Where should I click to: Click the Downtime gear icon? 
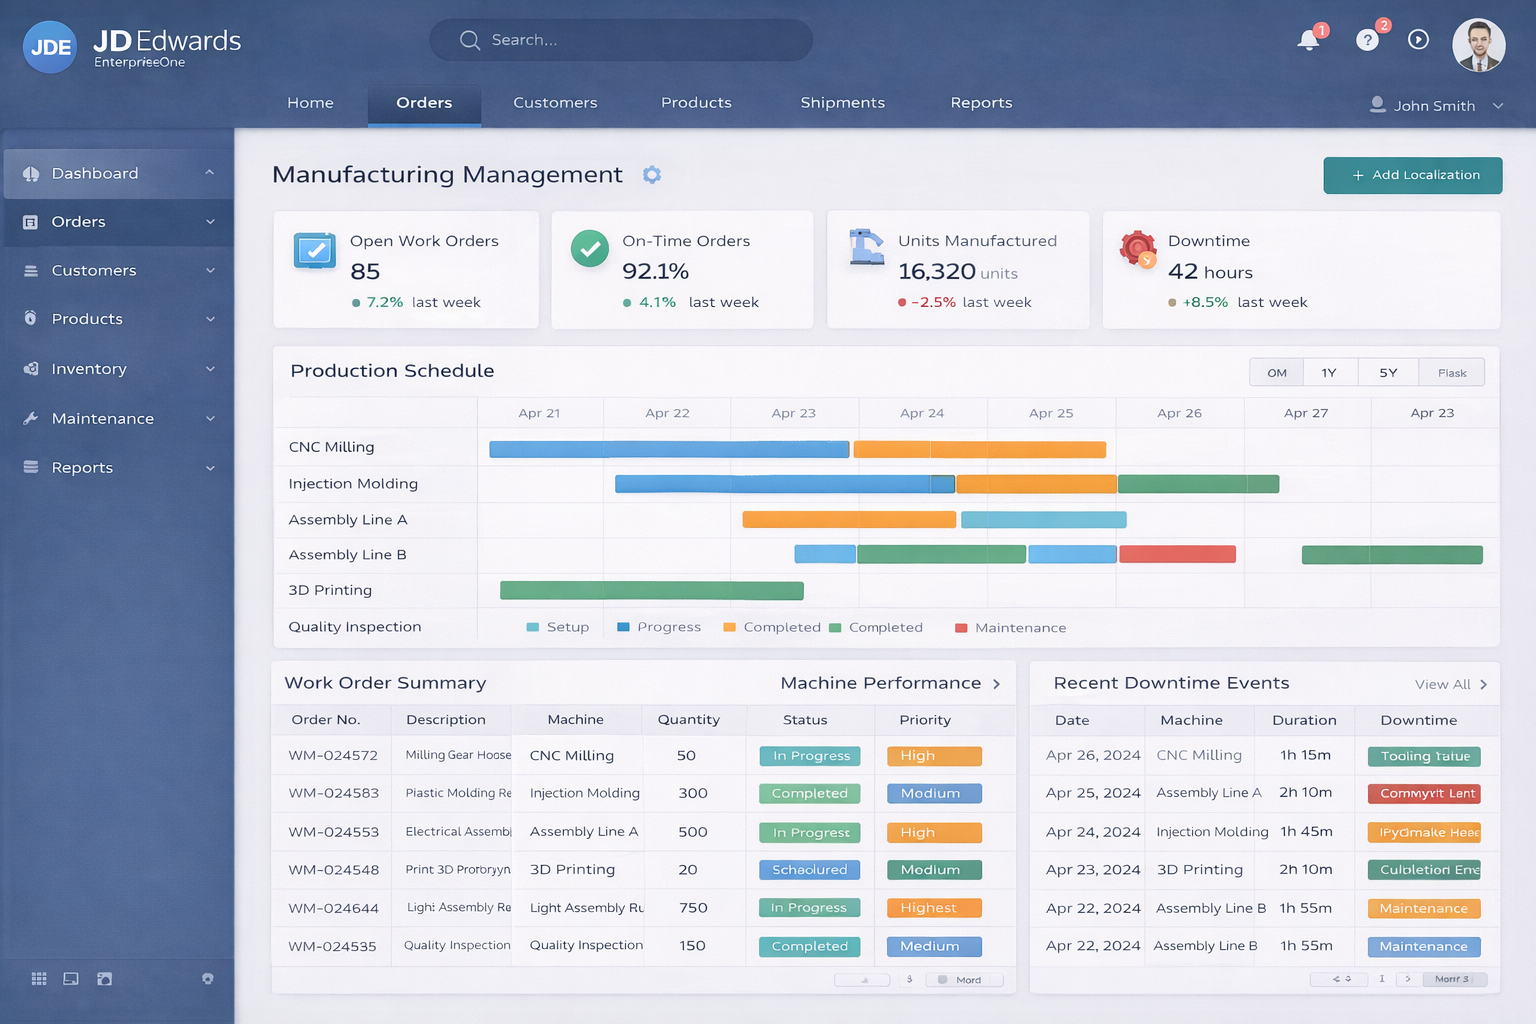point(1137,248)
